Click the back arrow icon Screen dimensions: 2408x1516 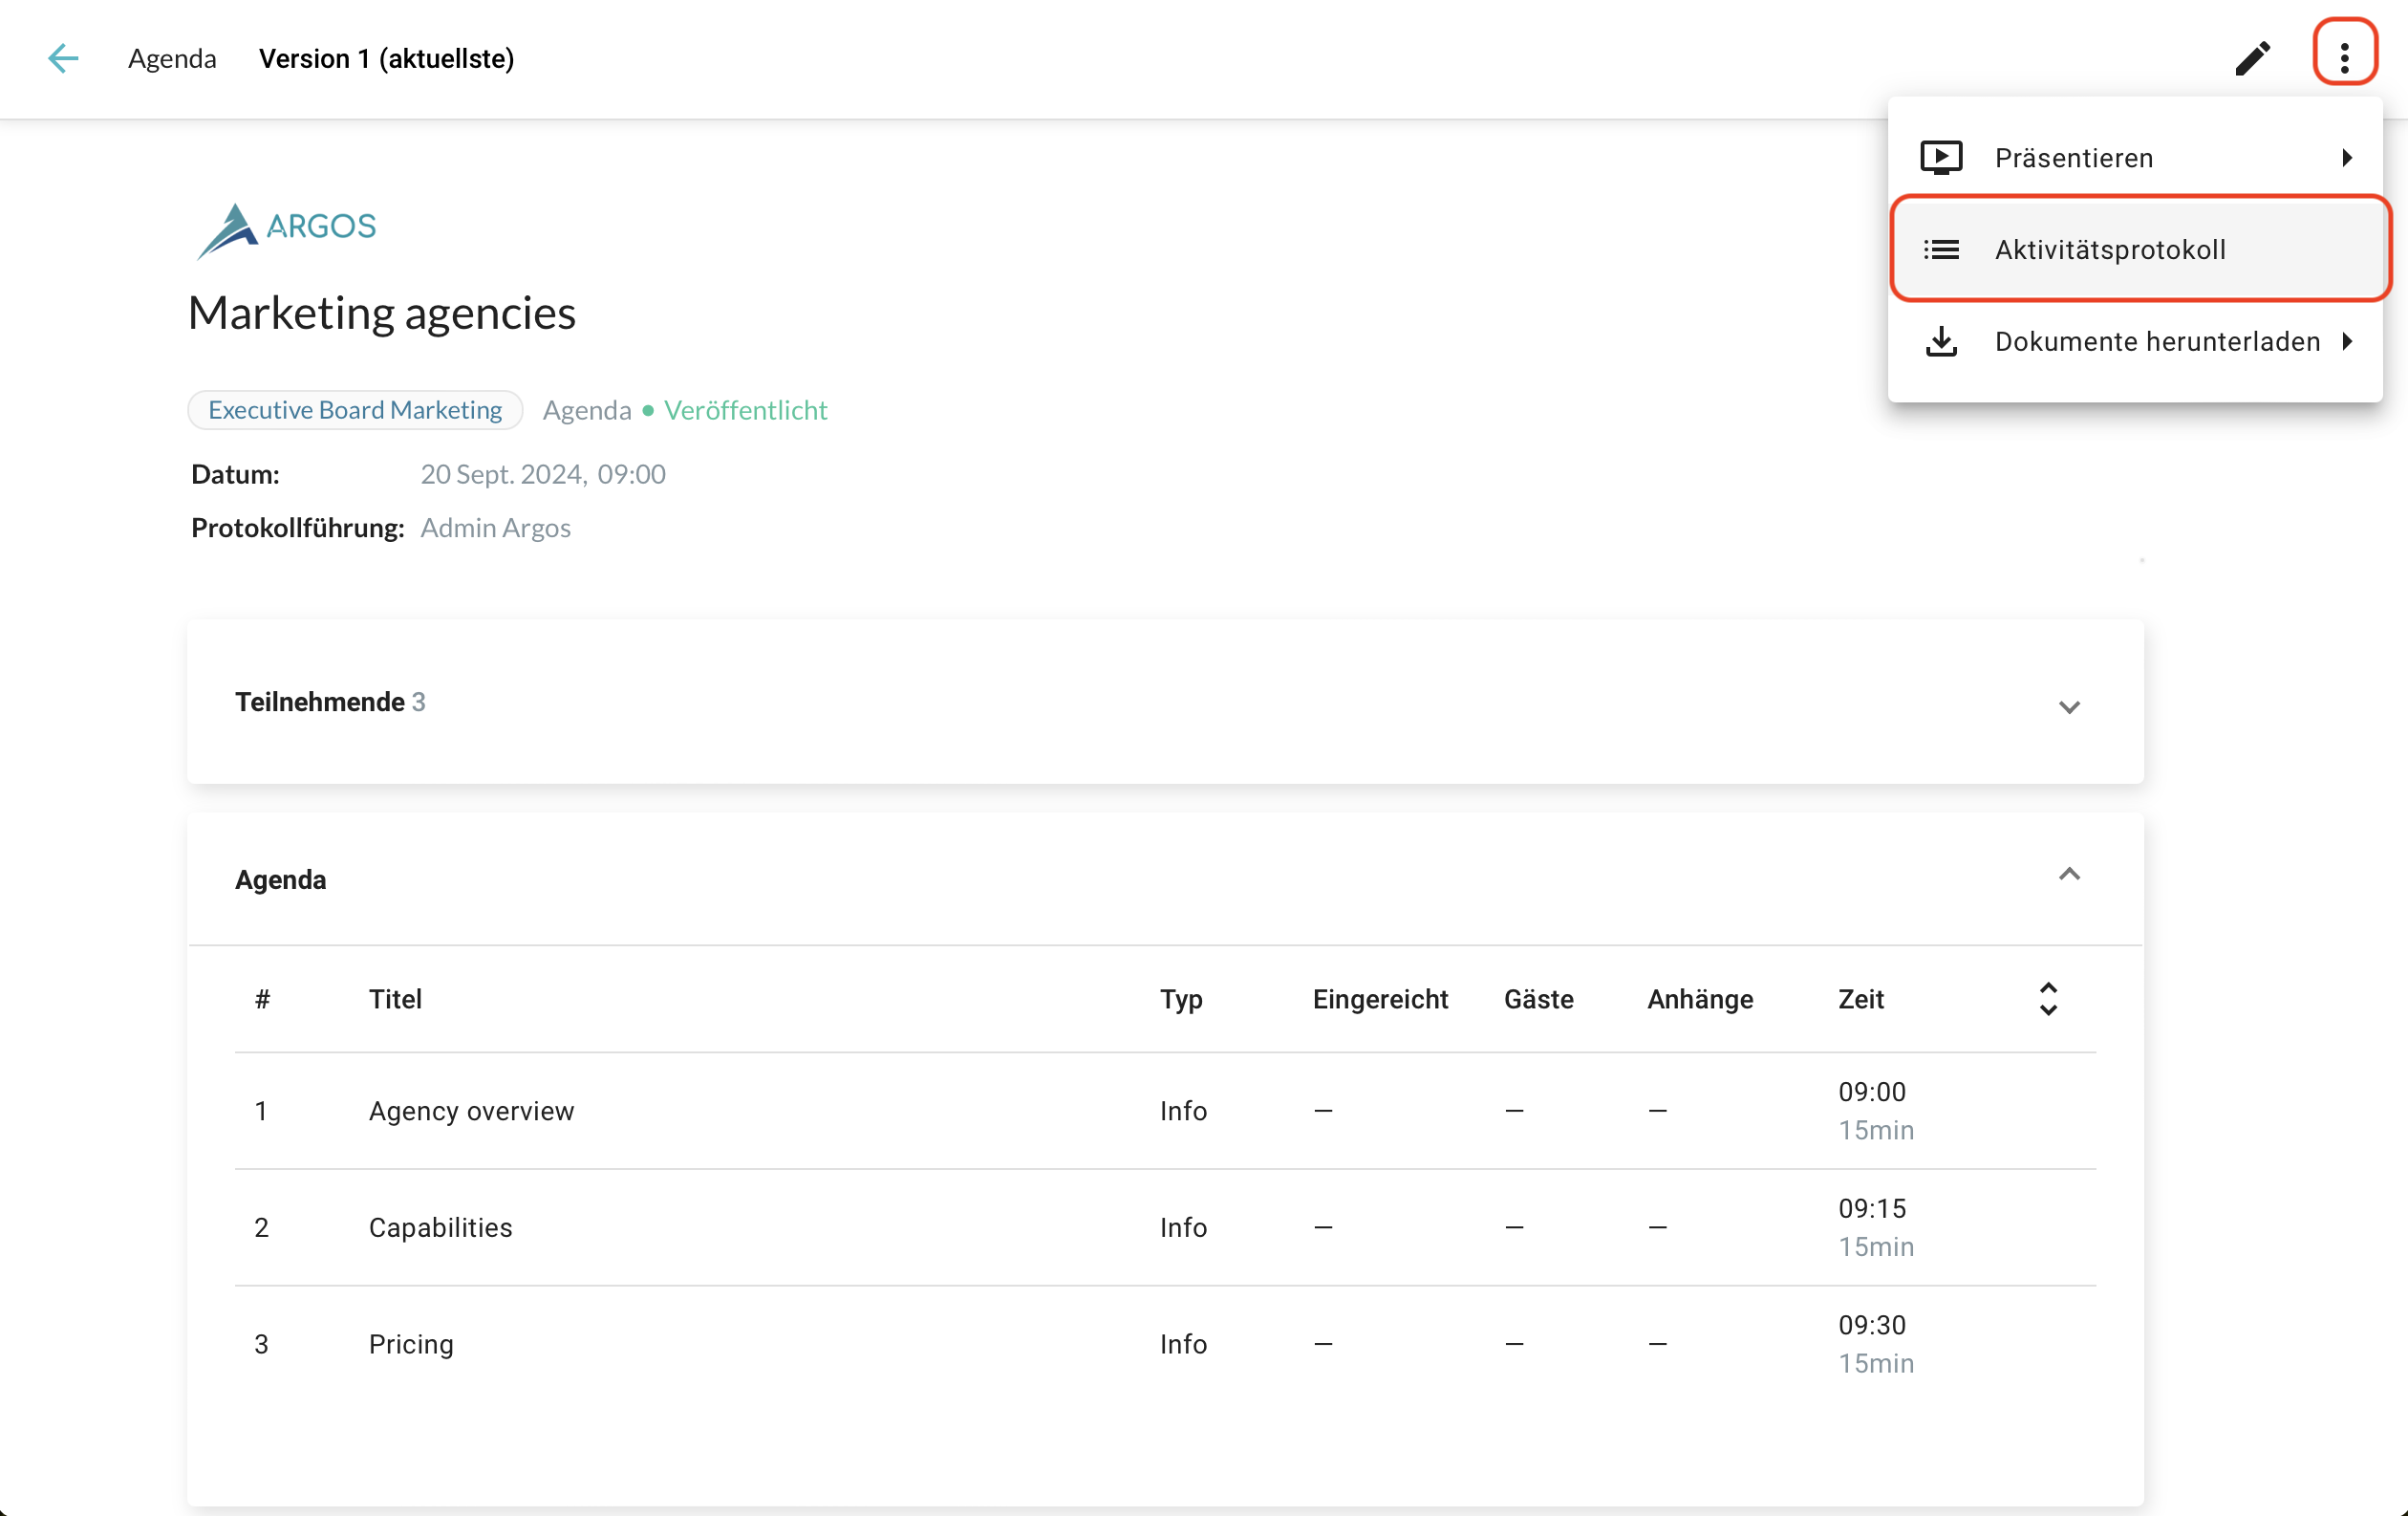[x=63, y=58]
